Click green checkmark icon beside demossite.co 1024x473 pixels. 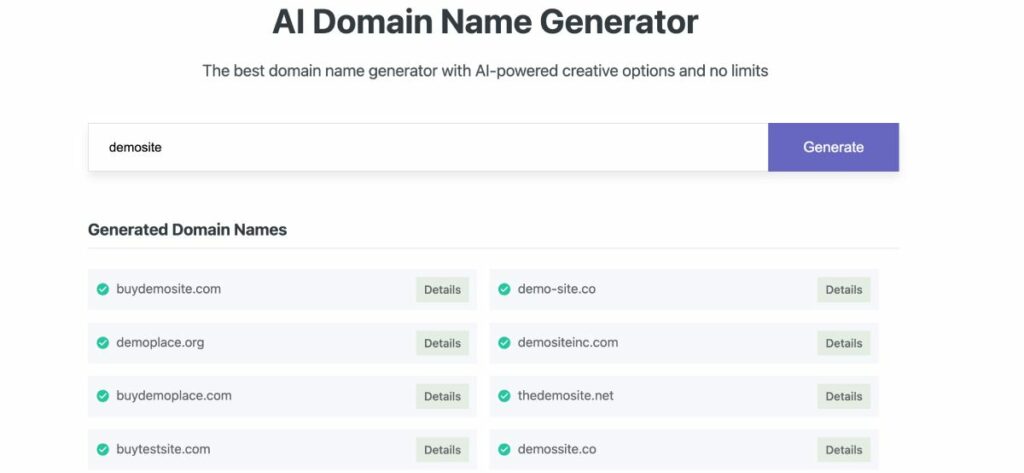pyautogui.click(x=504, y=450)
